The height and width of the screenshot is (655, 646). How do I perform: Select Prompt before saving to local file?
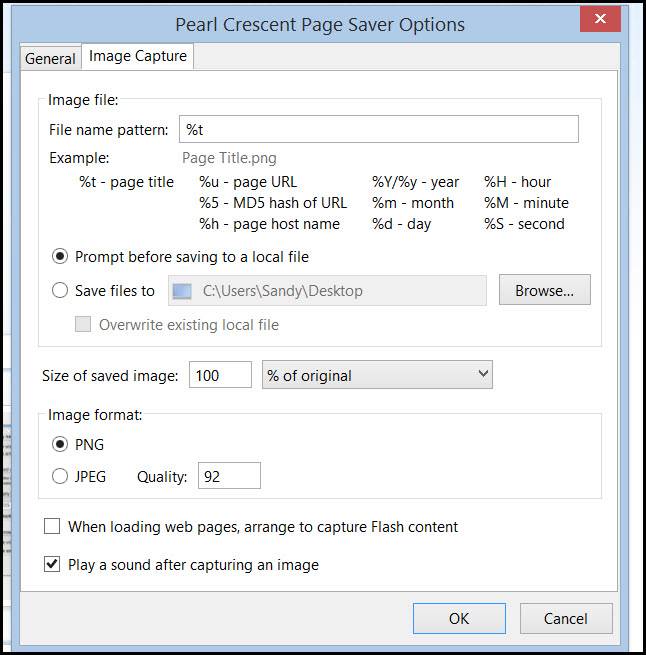60,257
